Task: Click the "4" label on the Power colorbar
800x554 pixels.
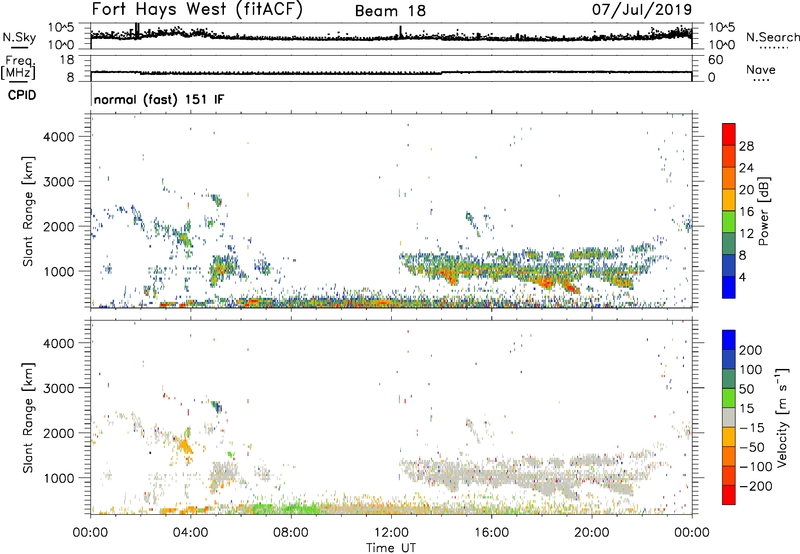Action: (x=742, y=278)
